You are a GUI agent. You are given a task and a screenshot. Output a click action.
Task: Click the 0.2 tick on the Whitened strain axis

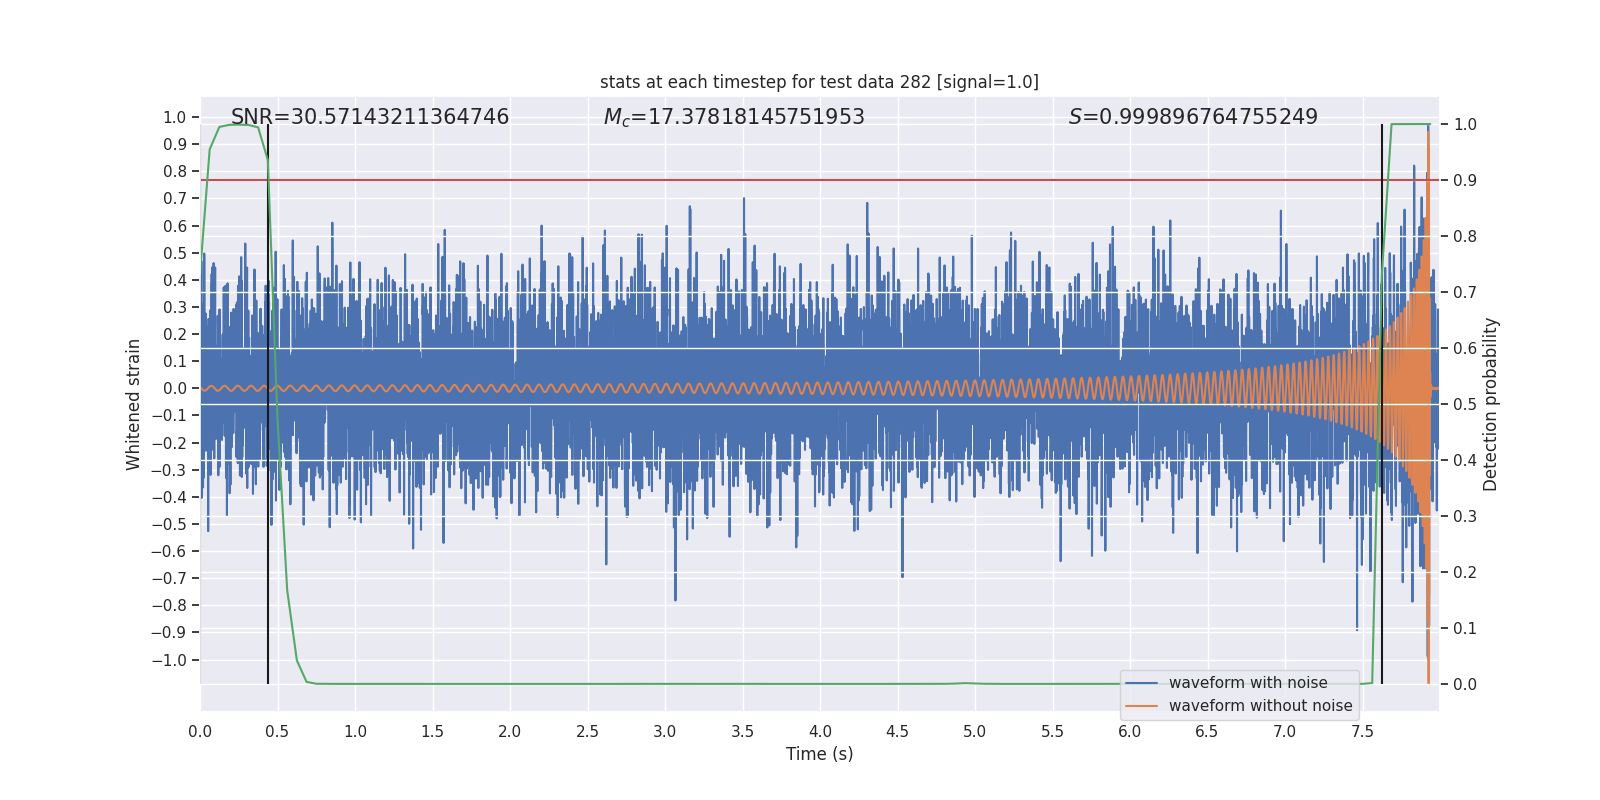tap(175, 334)
